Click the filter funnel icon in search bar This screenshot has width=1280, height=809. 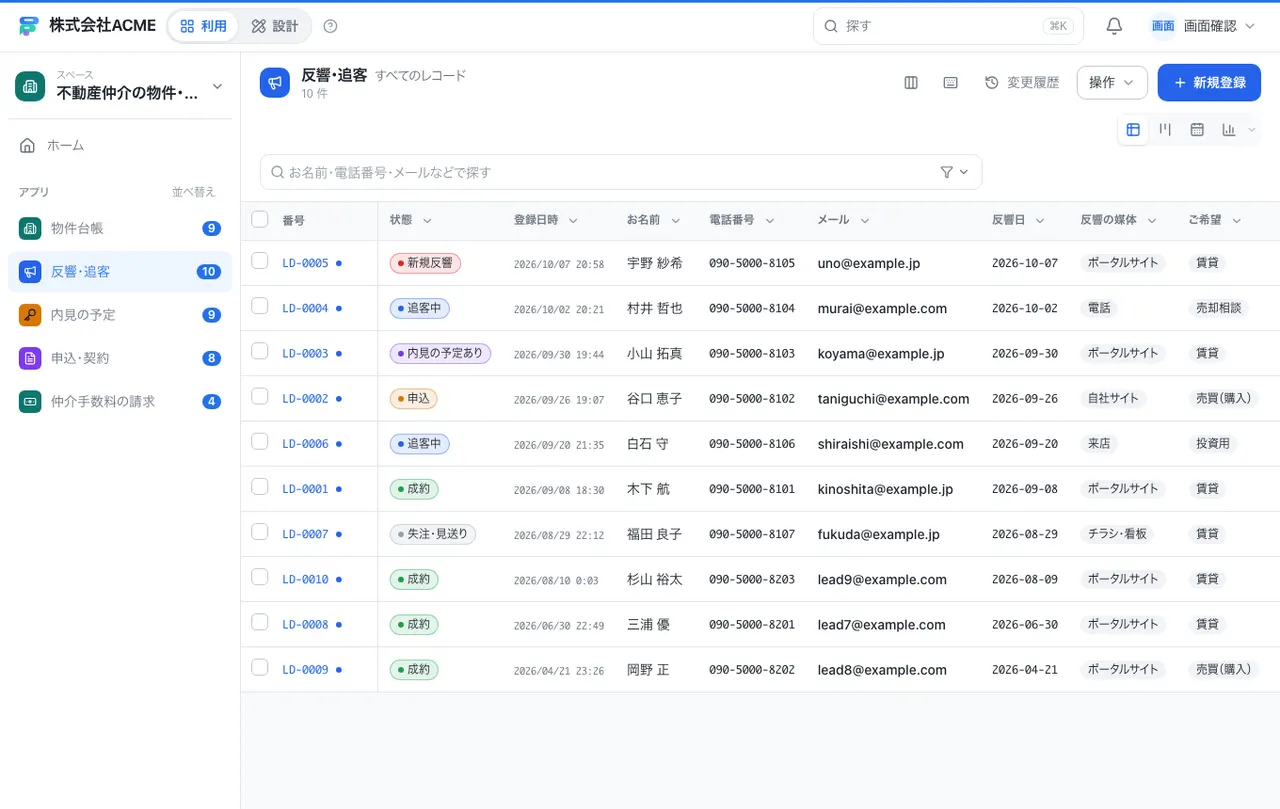click(x=947, y=172)
